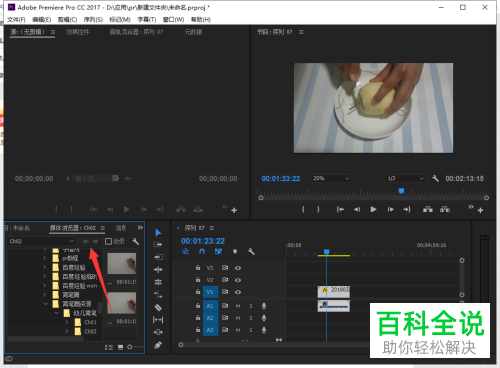Go to Out point in Program monitor
The width and height of the screenshot is (500, 368).
407,209
